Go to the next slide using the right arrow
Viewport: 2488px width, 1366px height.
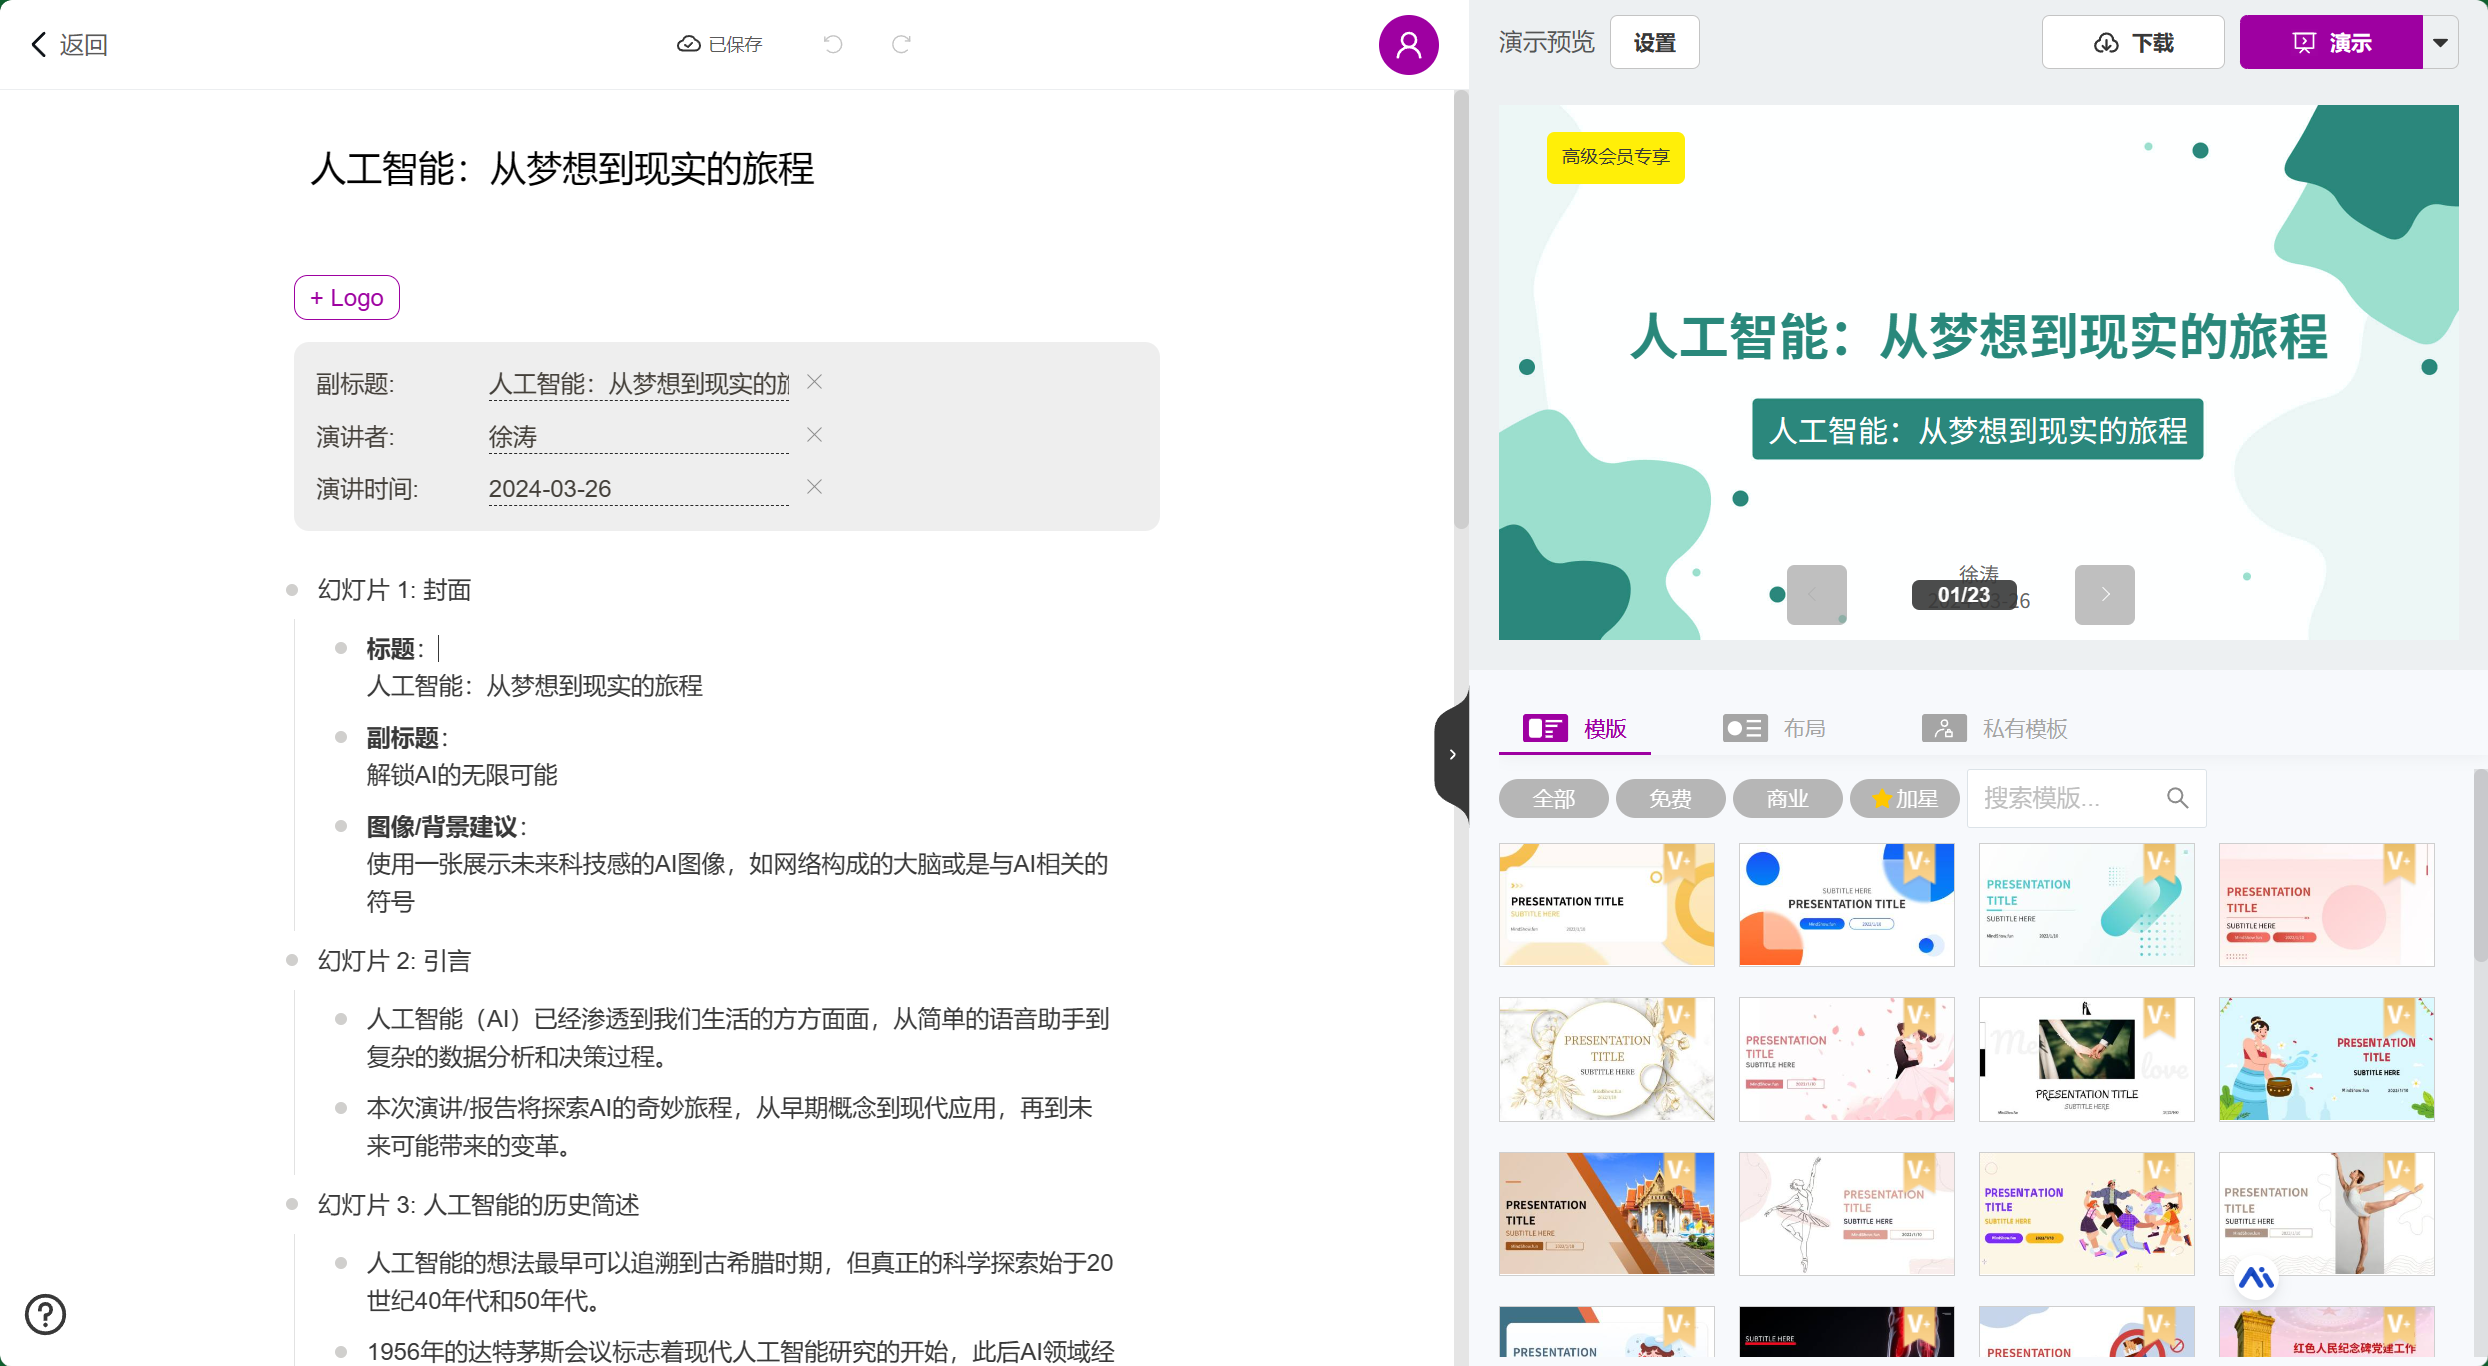point(2104,594)
